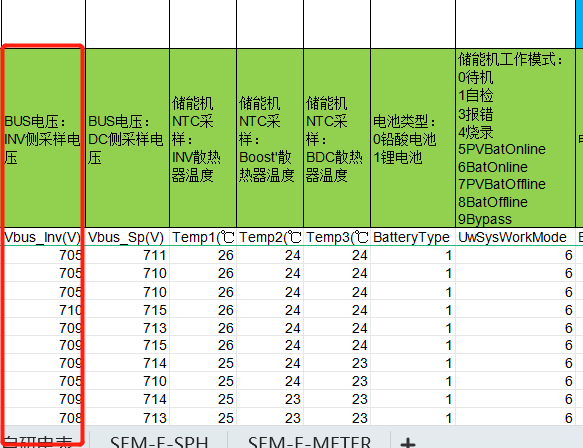Select the Vbus_Inv(V) column header cell
This screenshot has width=583, height=448.
[43, 237]
